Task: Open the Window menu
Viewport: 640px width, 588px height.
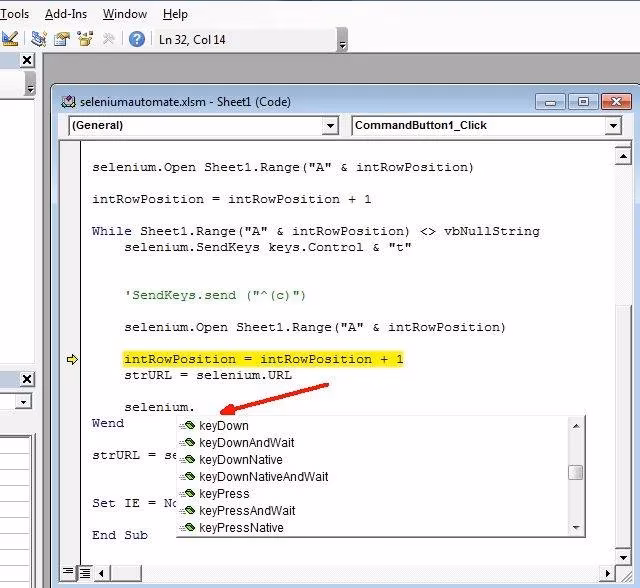Action: pos(124,14)
